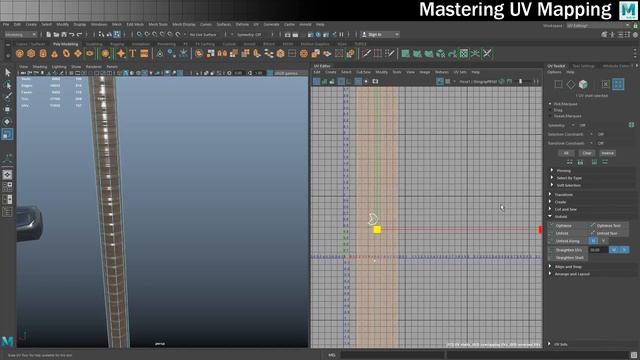Screen dimensions: 640x360
Task: Switch to the Sculpting shelf tab
Action: pos(94,44)
